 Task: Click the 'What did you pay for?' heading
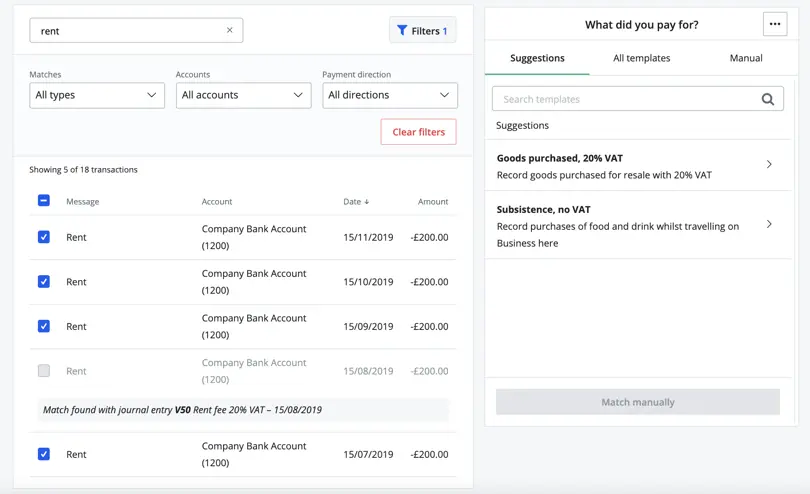click(642, 25)
